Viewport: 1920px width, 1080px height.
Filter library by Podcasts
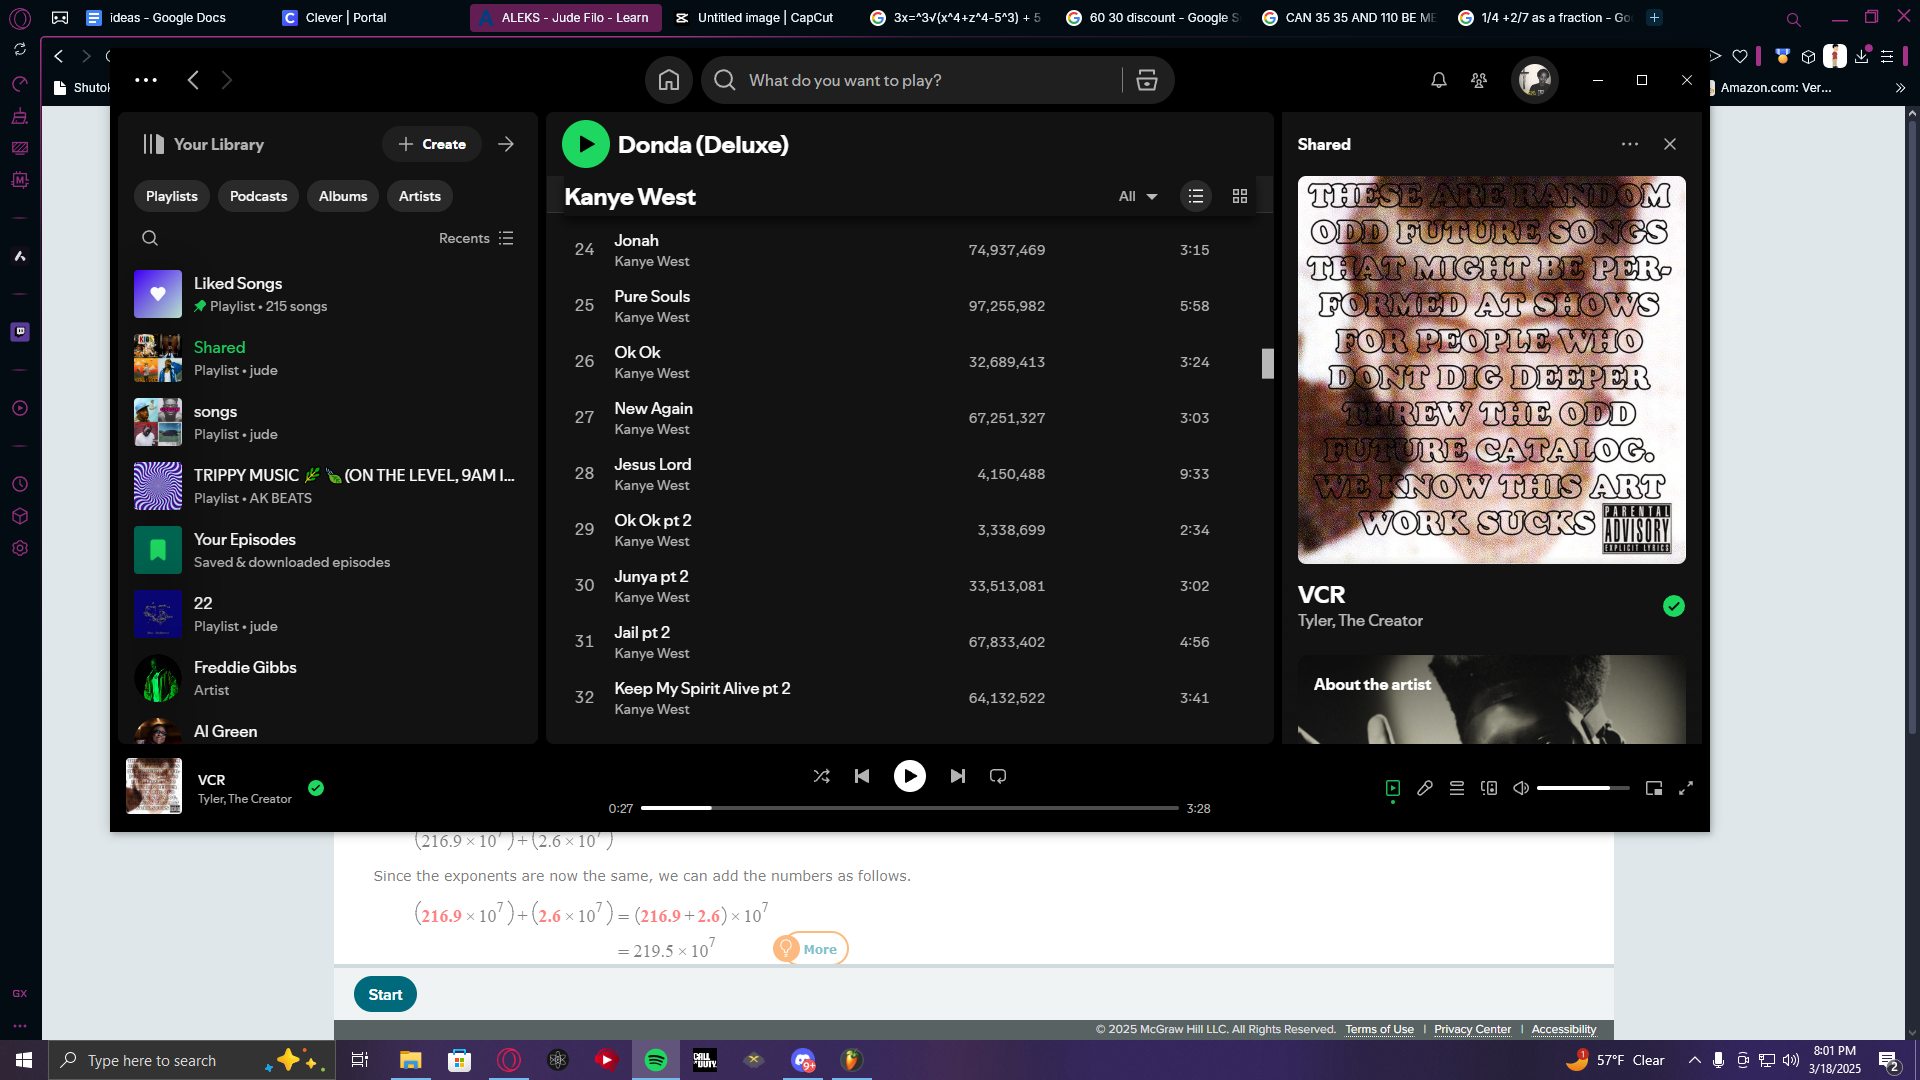click(258, 196)
